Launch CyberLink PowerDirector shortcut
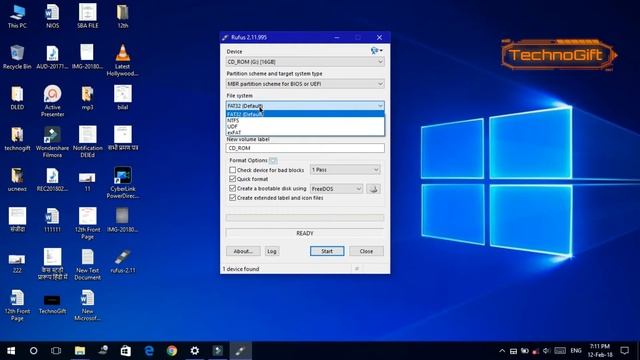 click(123, 183)
